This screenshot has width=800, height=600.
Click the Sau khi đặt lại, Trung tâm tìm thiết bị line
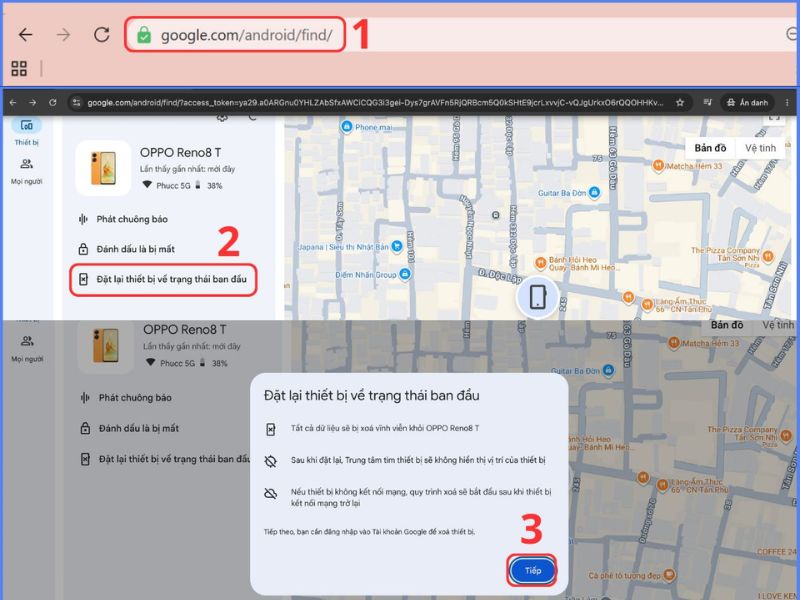(x=418, y=460)
